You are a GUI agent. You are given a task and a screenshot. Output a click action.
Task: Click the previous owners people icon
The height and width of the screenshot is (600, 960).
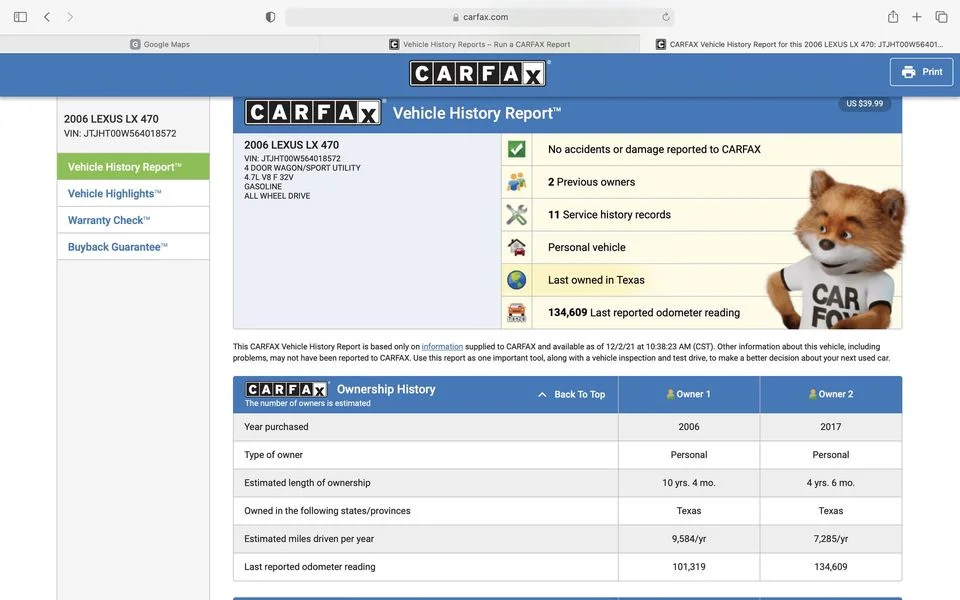[517, 182]
